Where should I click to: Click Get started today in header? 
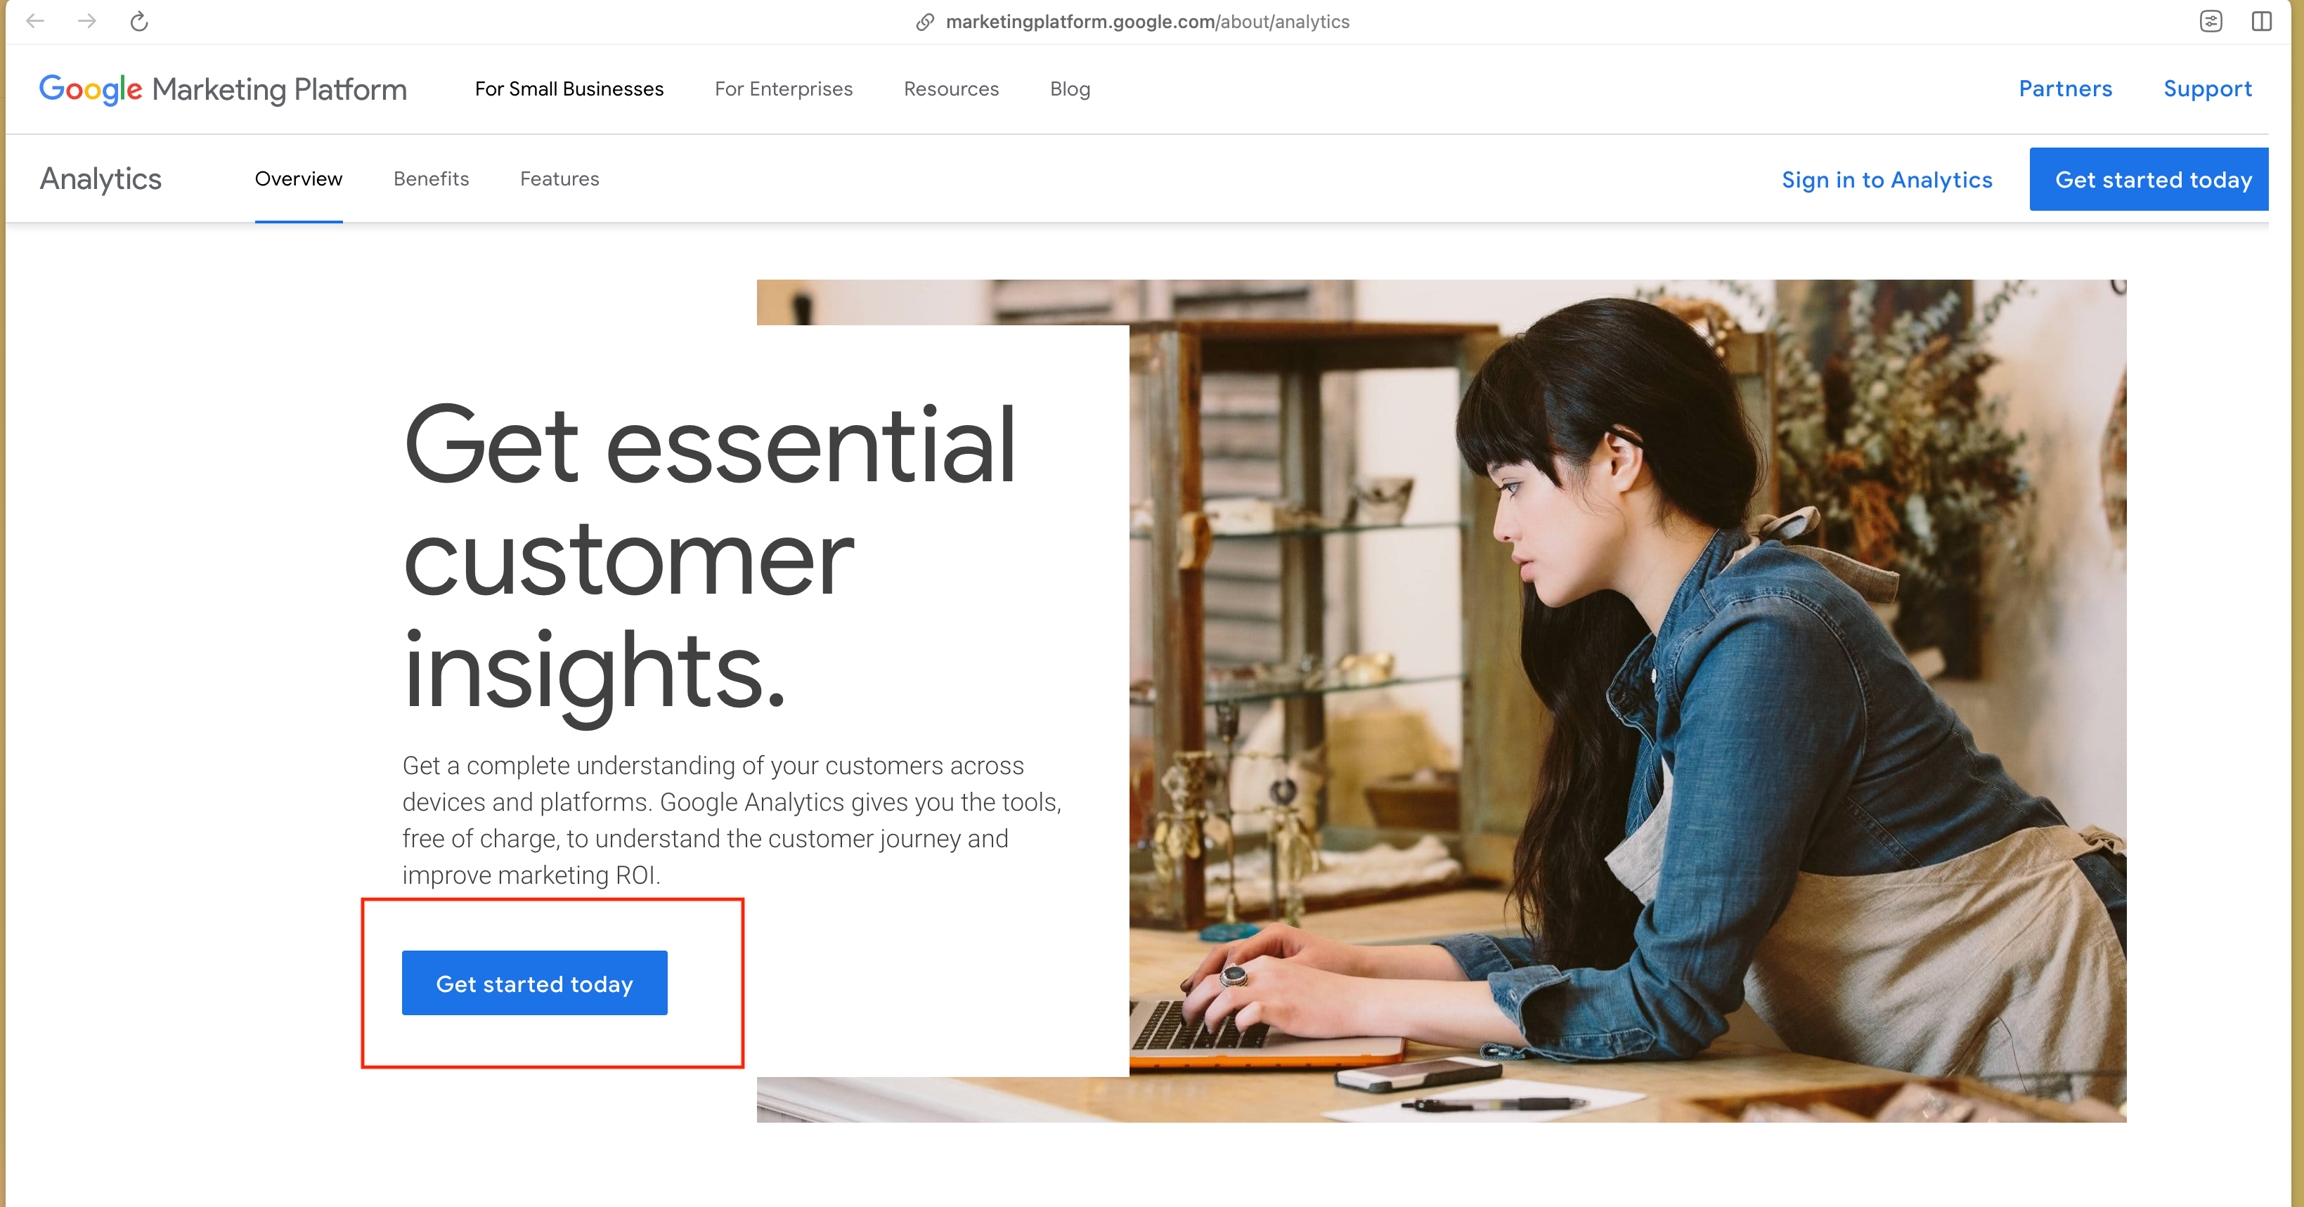(2149, 179)
